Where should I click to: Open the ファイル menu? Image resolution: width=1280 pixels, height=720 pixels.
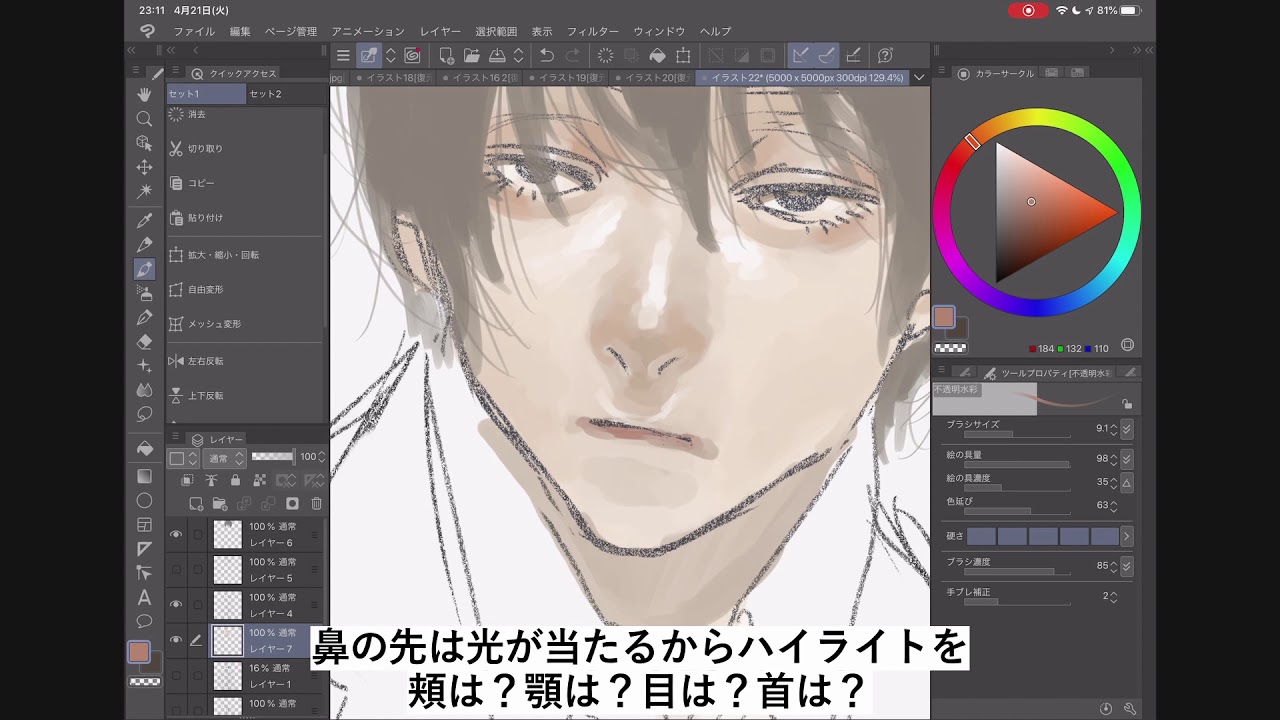[x=194, y=32]
